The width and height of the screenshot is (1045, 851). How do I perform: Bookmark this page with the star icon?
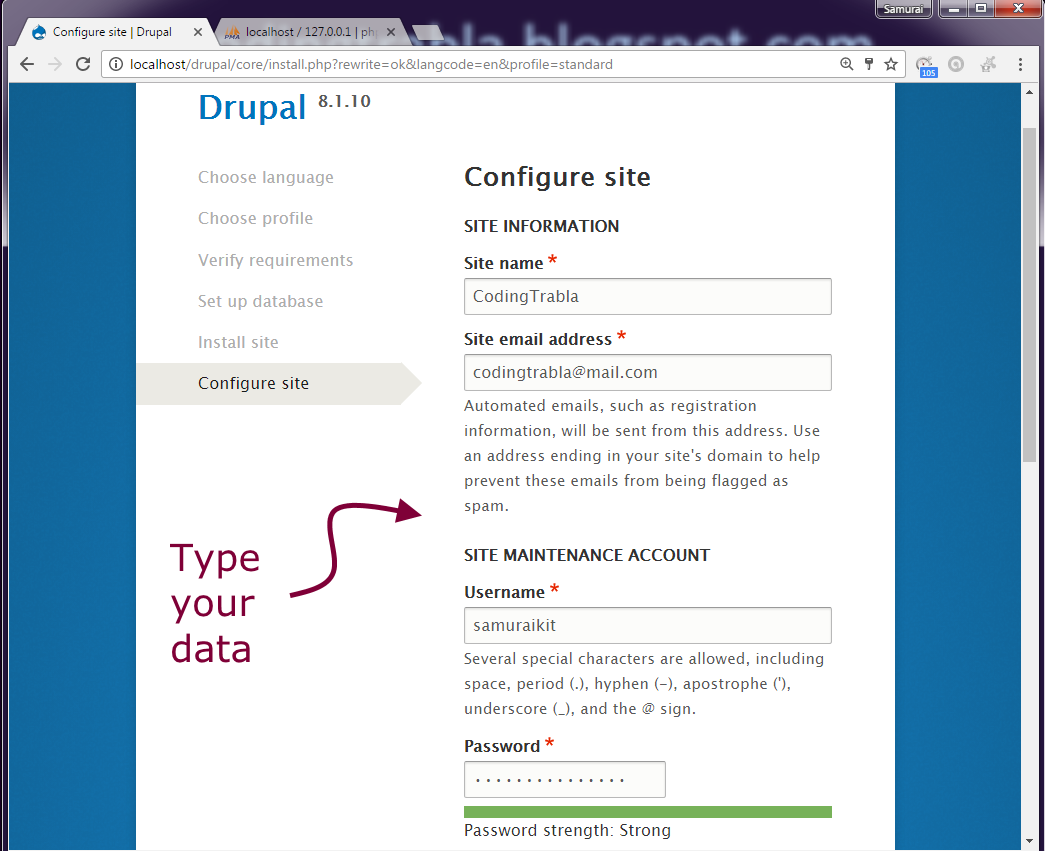[890, 64]
